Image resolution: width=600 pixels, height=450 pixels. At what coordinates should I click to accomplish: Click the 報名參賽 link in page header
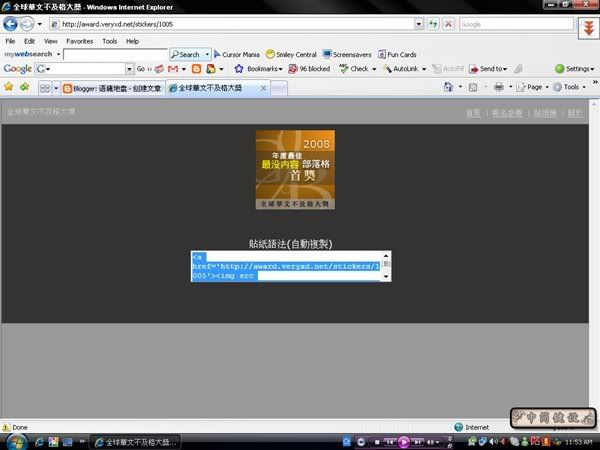507,113
